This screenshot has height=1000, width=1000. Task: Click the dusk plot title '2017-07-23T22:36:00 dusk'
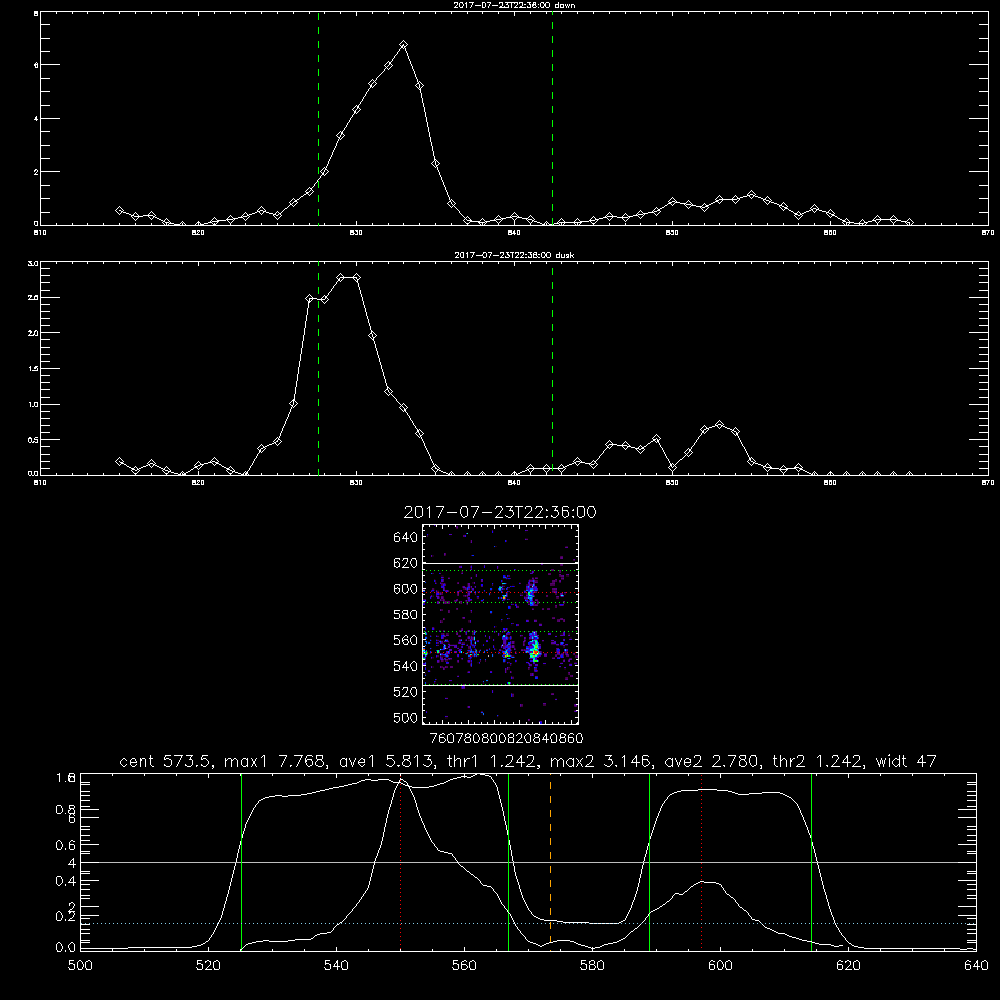point(514,255)
